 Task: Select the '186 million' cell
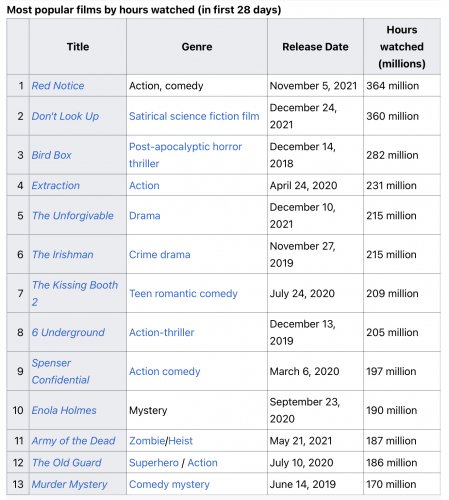point(402,463)
